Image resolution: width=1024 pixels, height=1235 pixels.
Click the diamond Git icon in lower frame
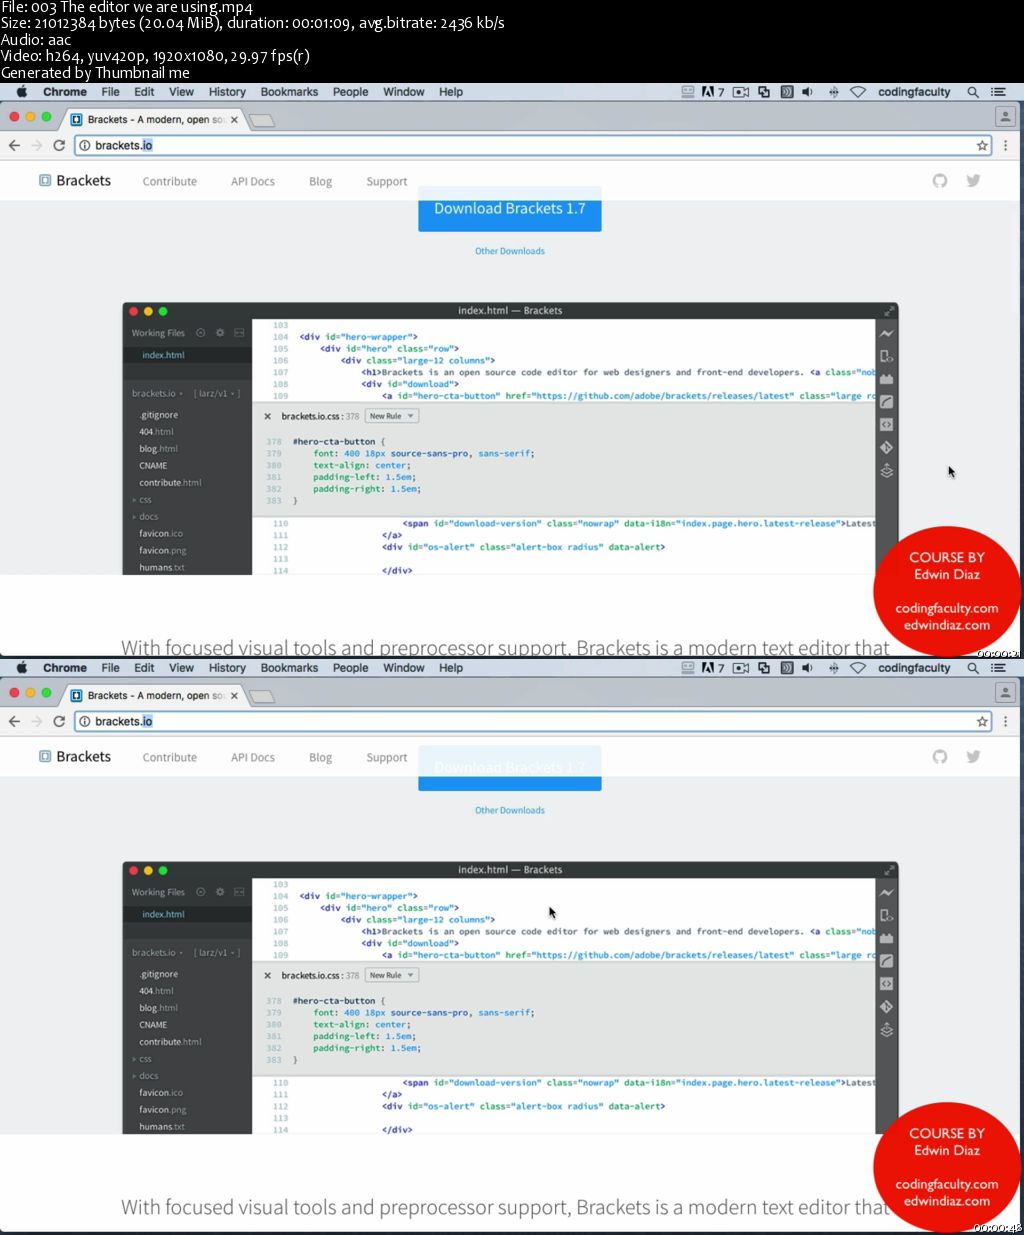coord(886,1006)
